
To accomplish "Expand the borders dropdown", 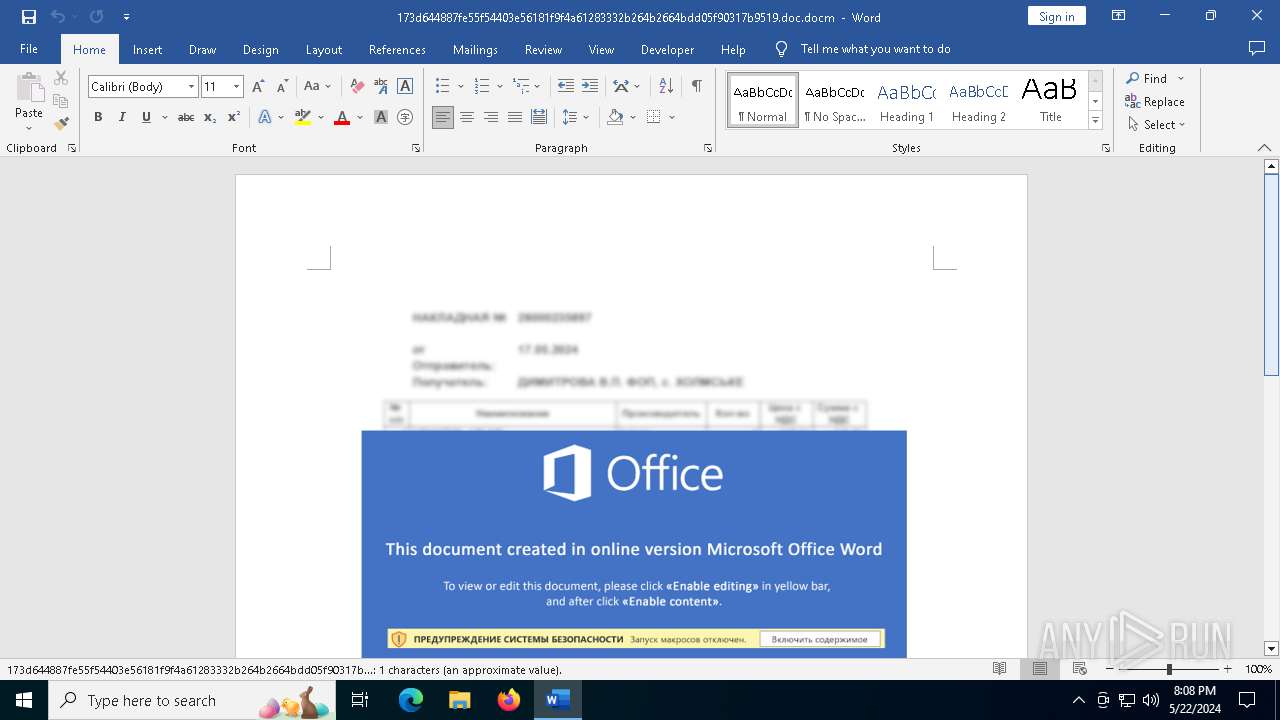I will [672, 117].
